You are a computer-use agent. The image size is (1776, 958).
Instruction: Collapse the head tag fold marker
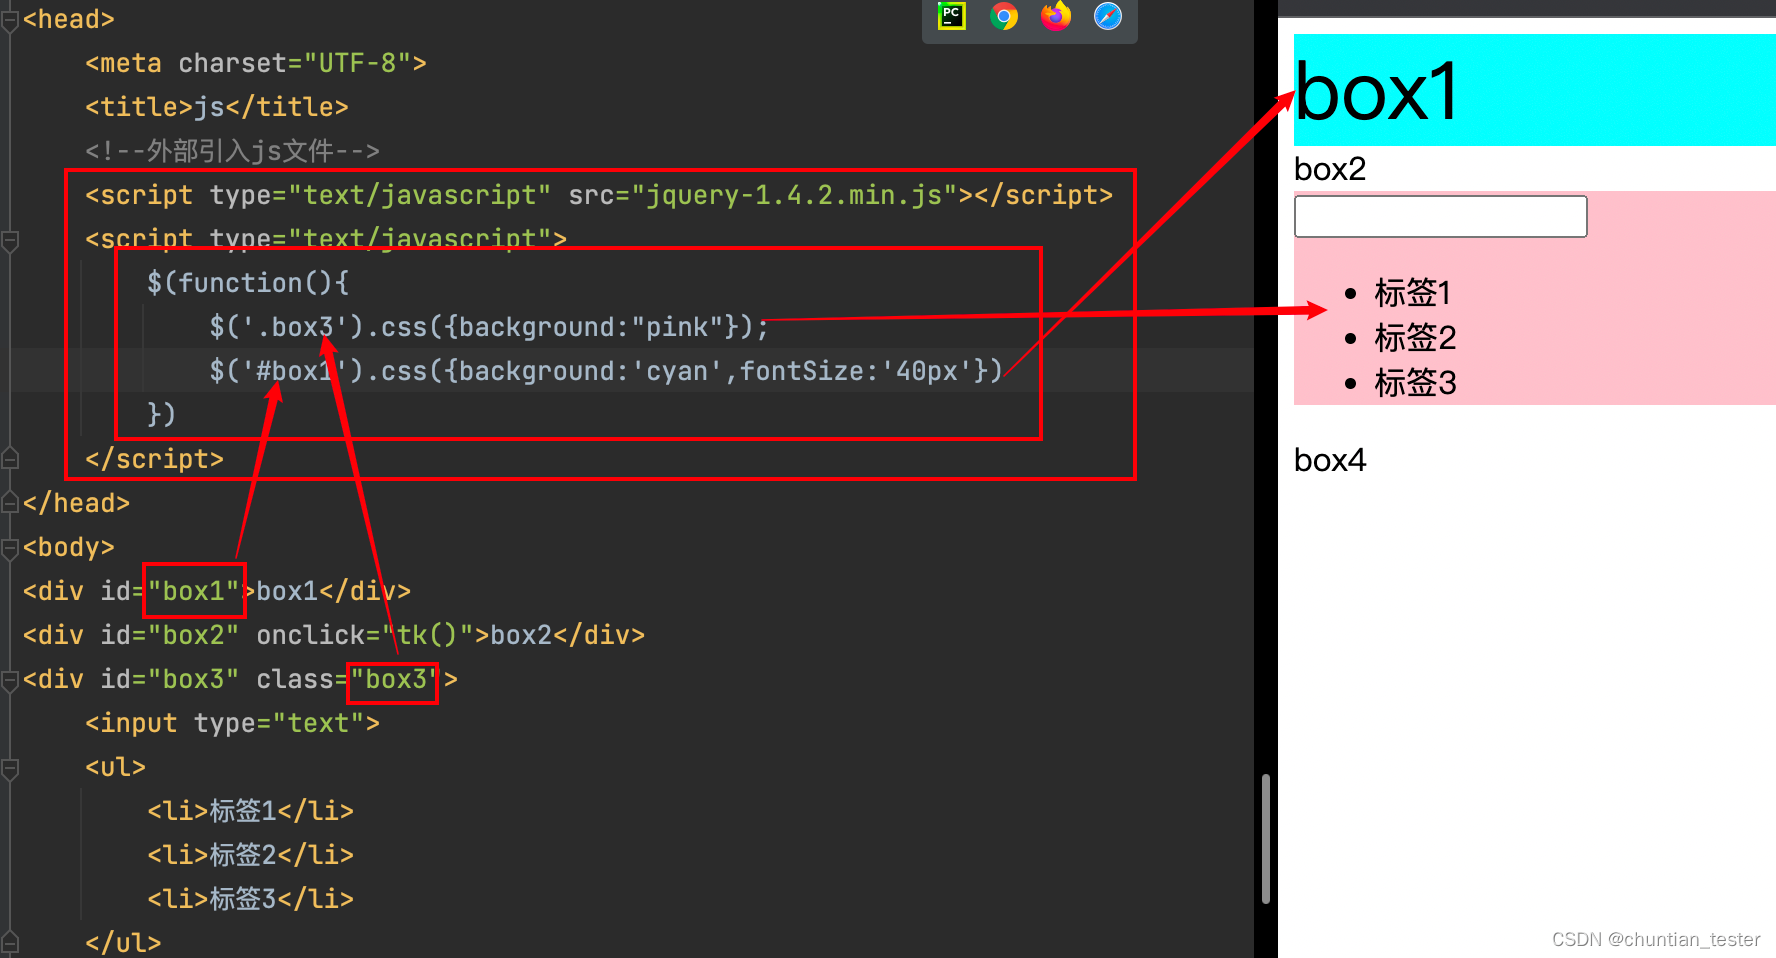(10, 20)
